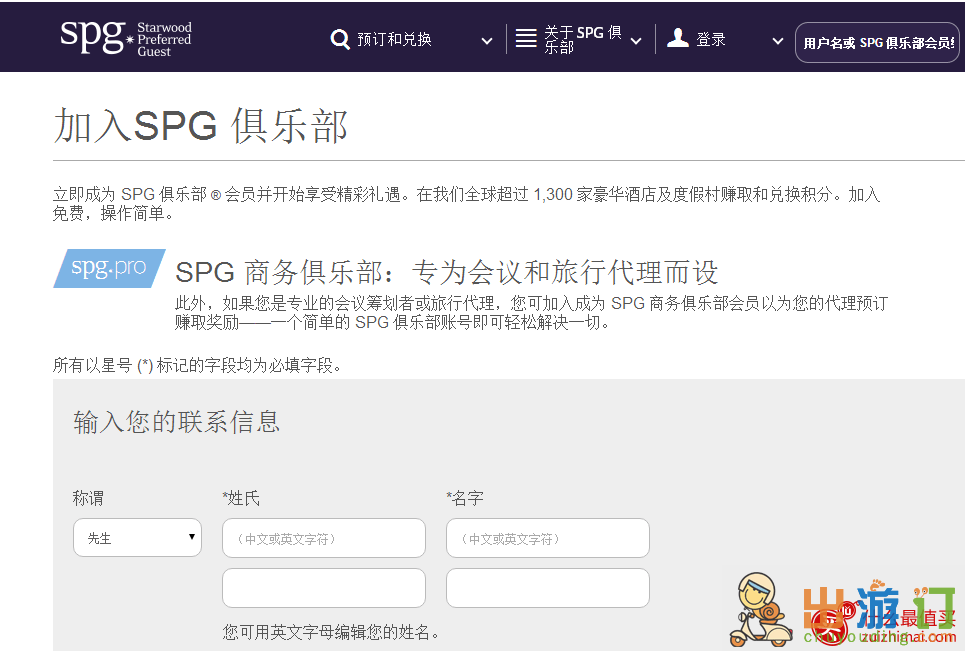Screen dimensions: 965x651
Task: Click the person login icon
Action: (678, 38)
